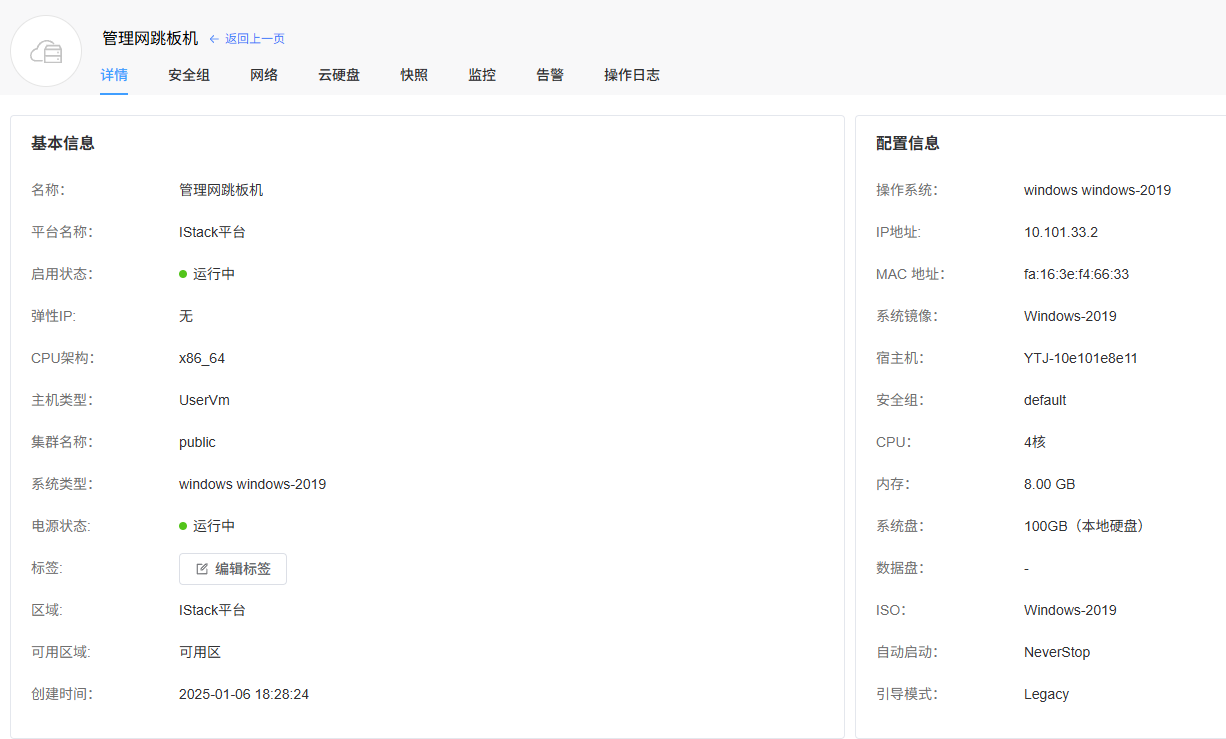Click the MAC address fa:16:3e:f4:66:33
This screenshot has width=1226, height=739.
point(1076,274)
